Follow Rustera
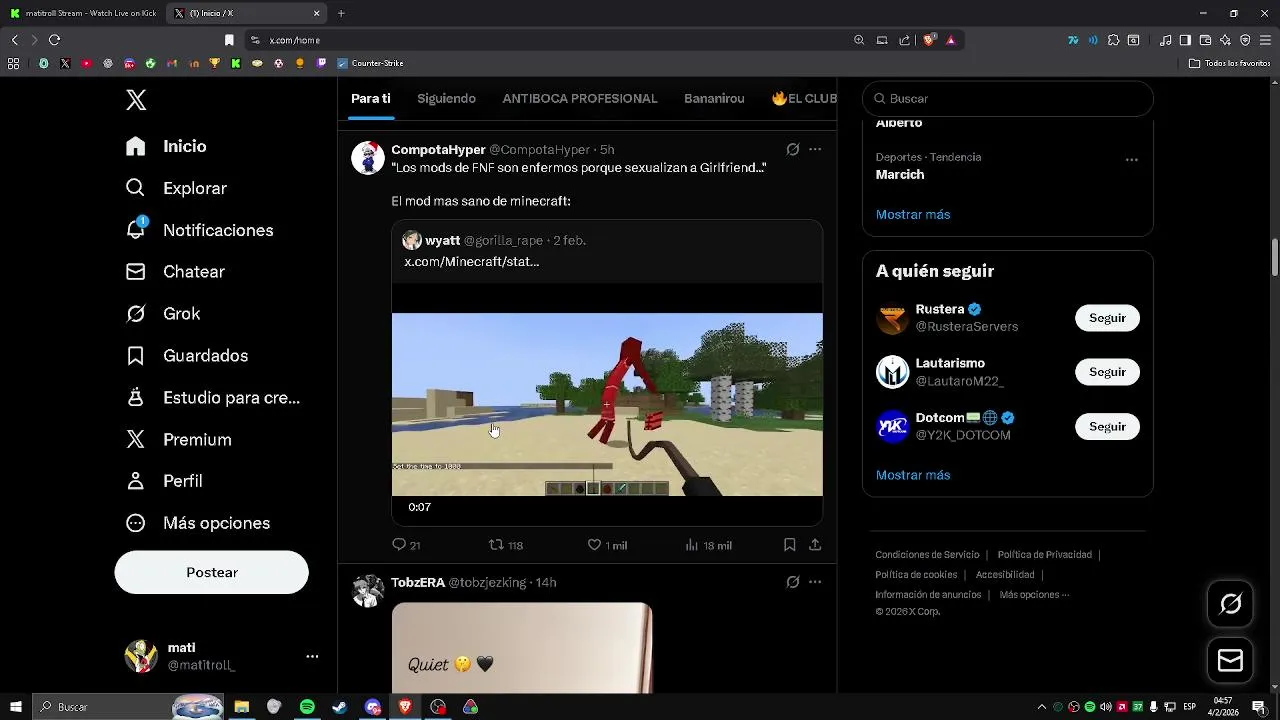 1107,318
